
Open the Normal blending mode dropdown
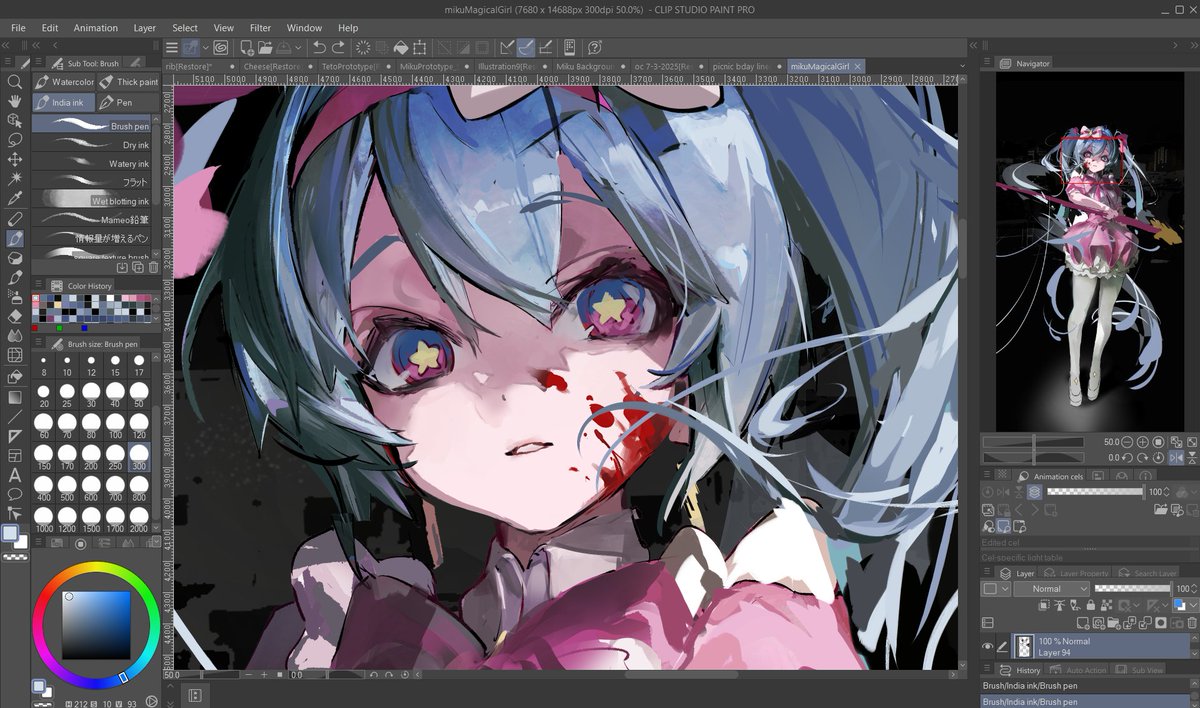coord(1050,588)
